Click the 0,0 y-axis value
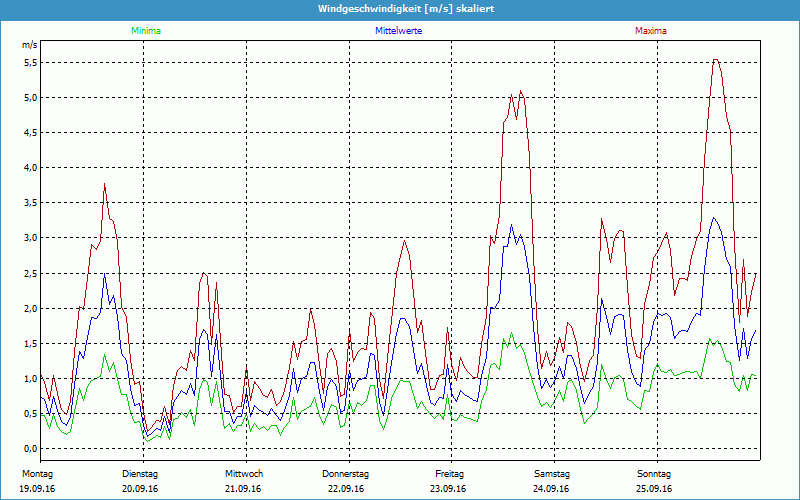800x500 pixels. [x=32, y=448]
